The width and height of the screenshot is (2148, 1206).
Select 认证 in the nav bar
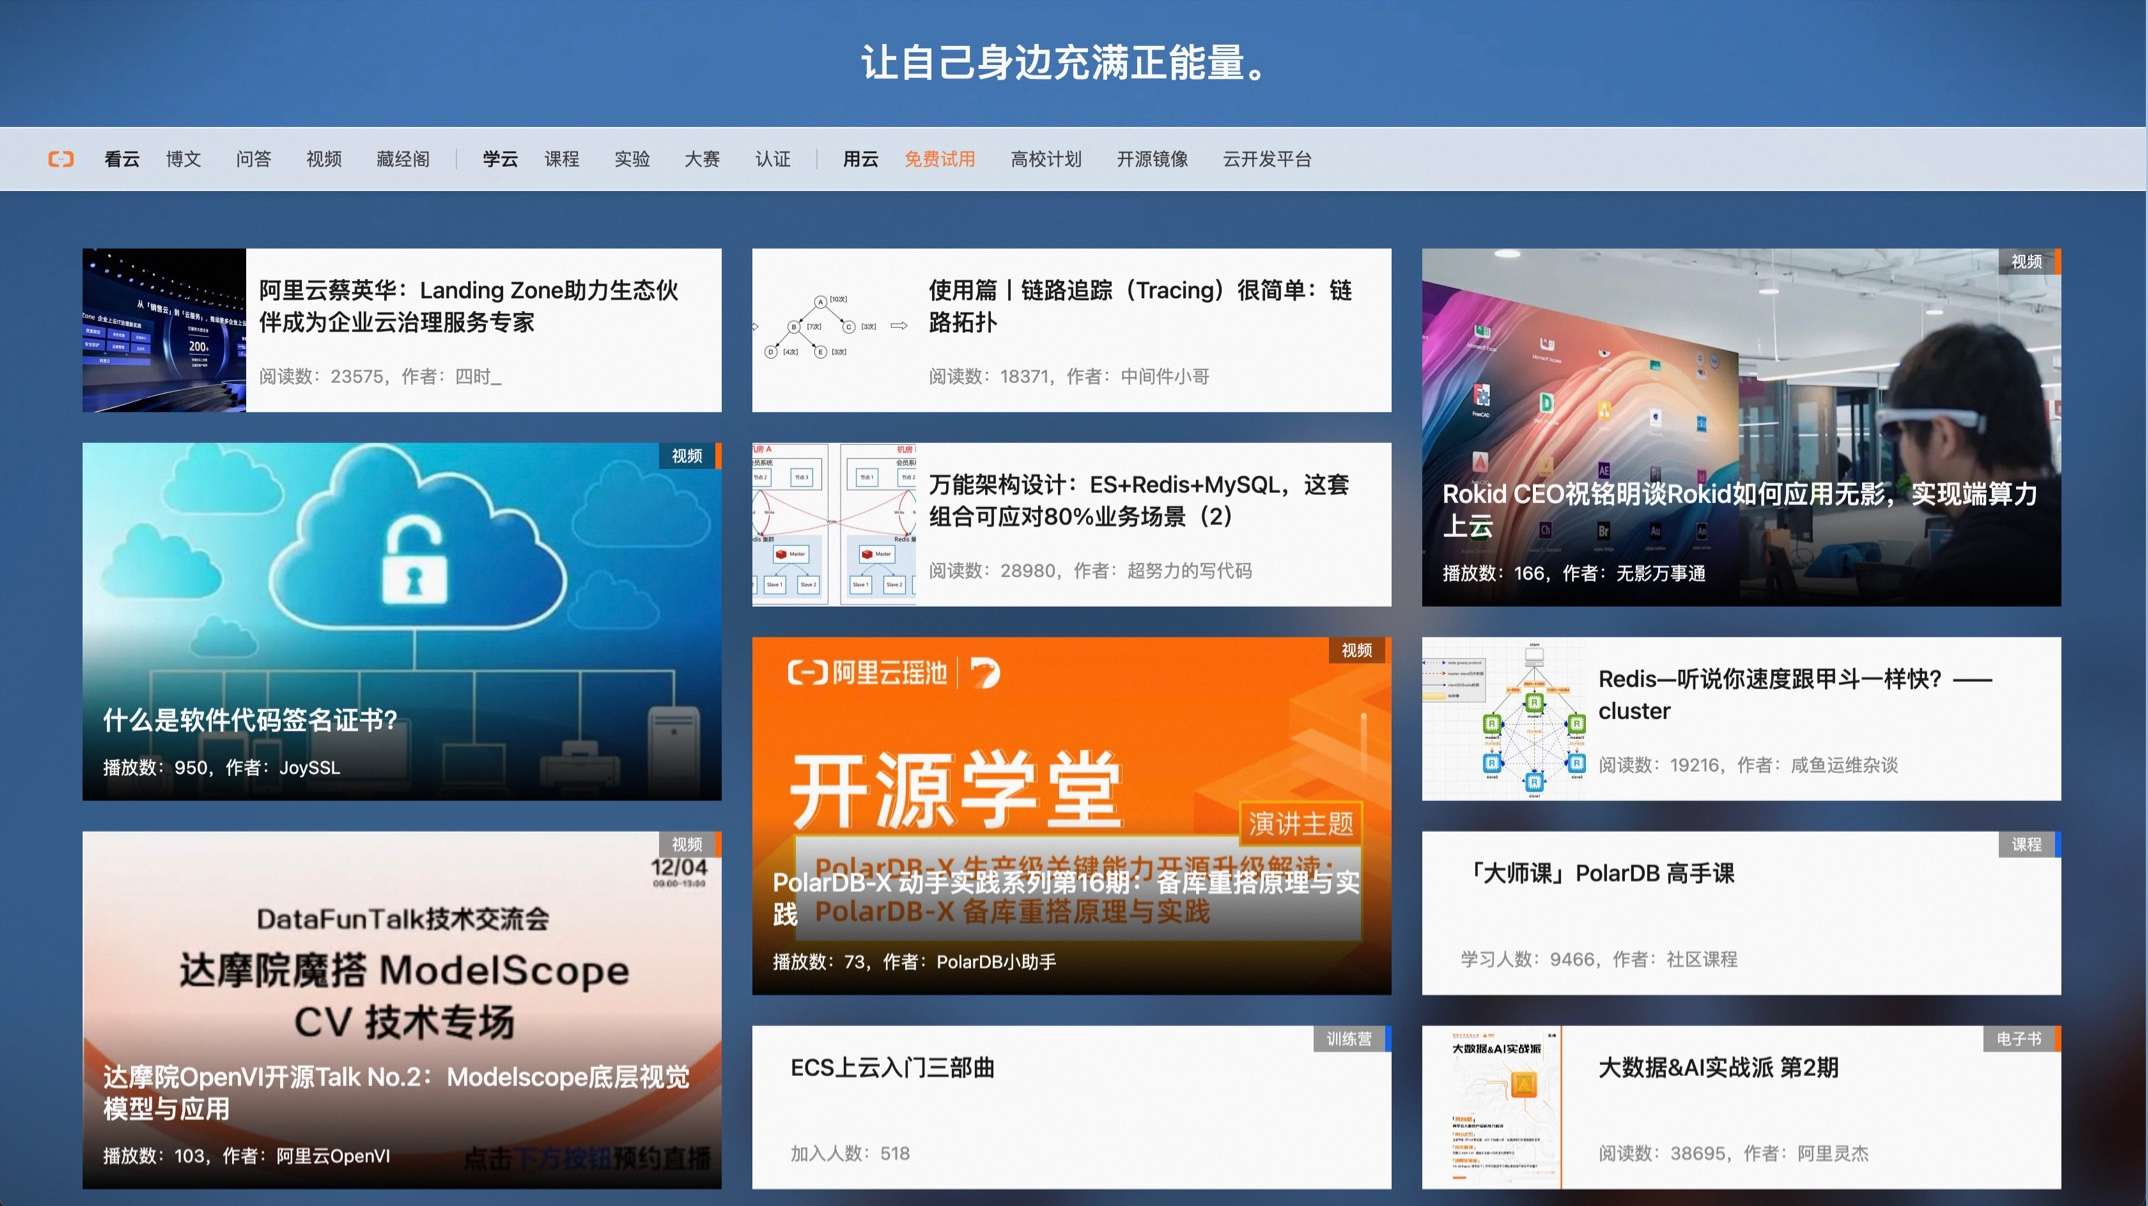click(x=773, y=159)
